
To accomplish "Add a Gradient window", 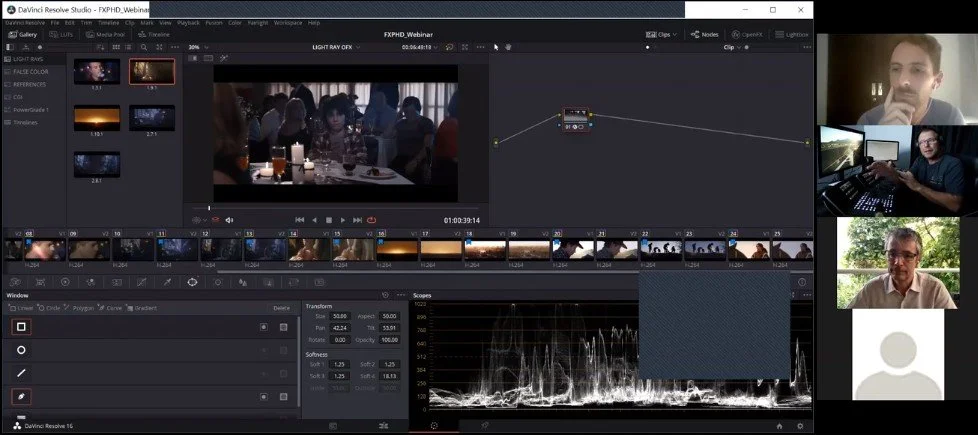I will tap(142, 308).
